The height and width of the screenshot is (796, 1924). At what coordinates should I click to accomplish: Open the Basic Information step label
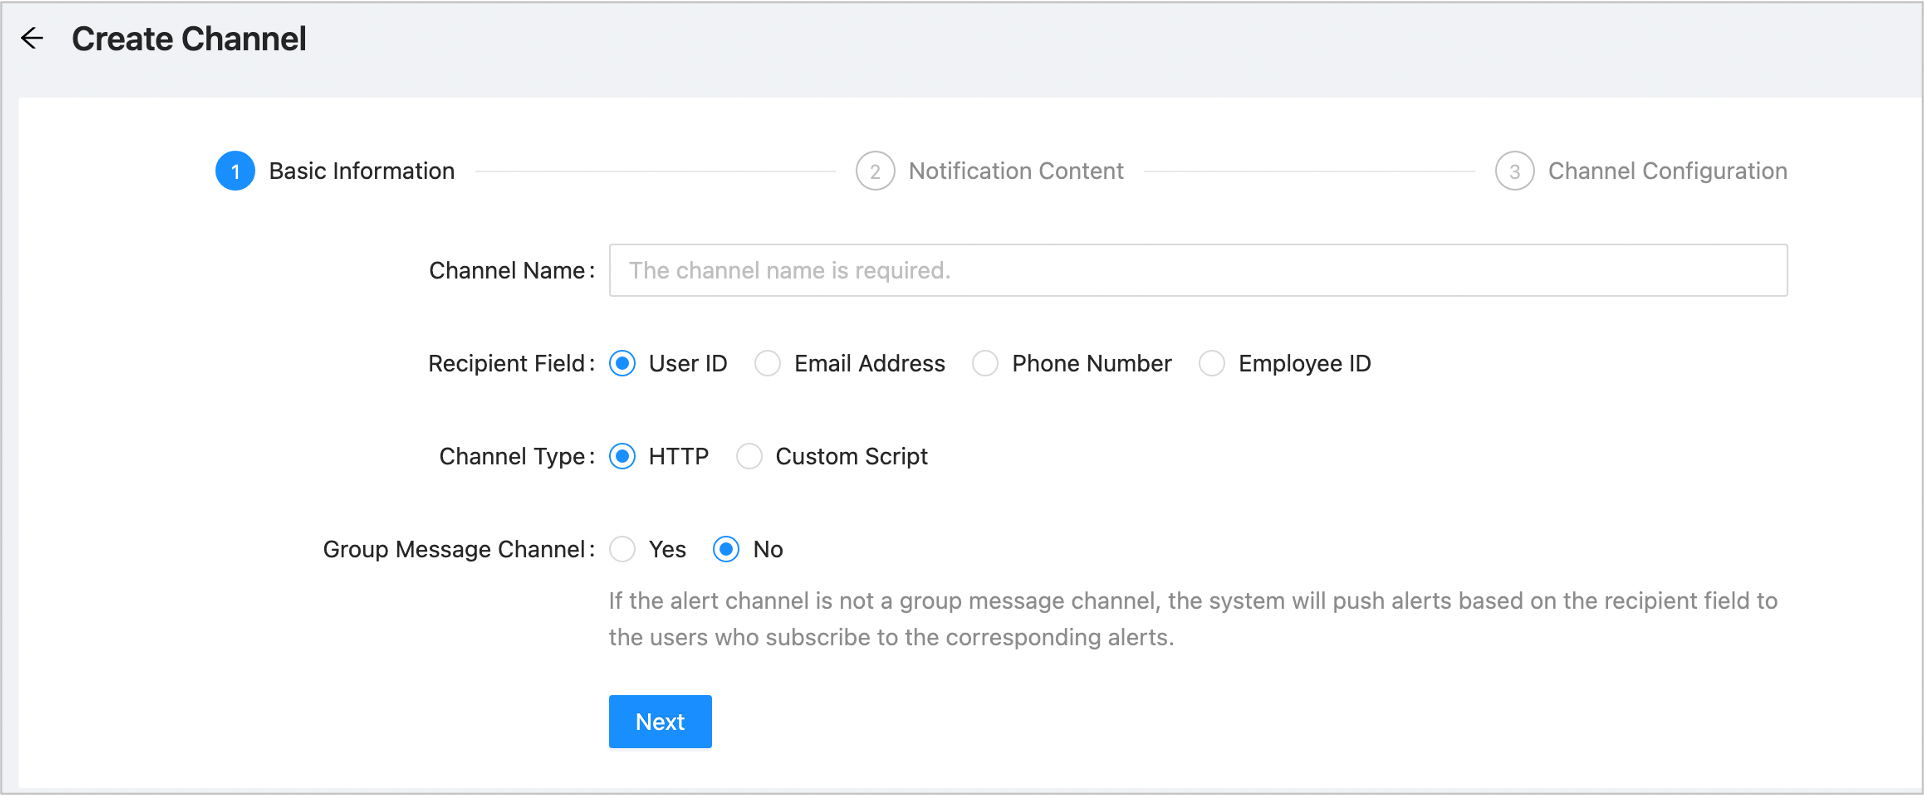pyautogui.click(x=361, y=171)
